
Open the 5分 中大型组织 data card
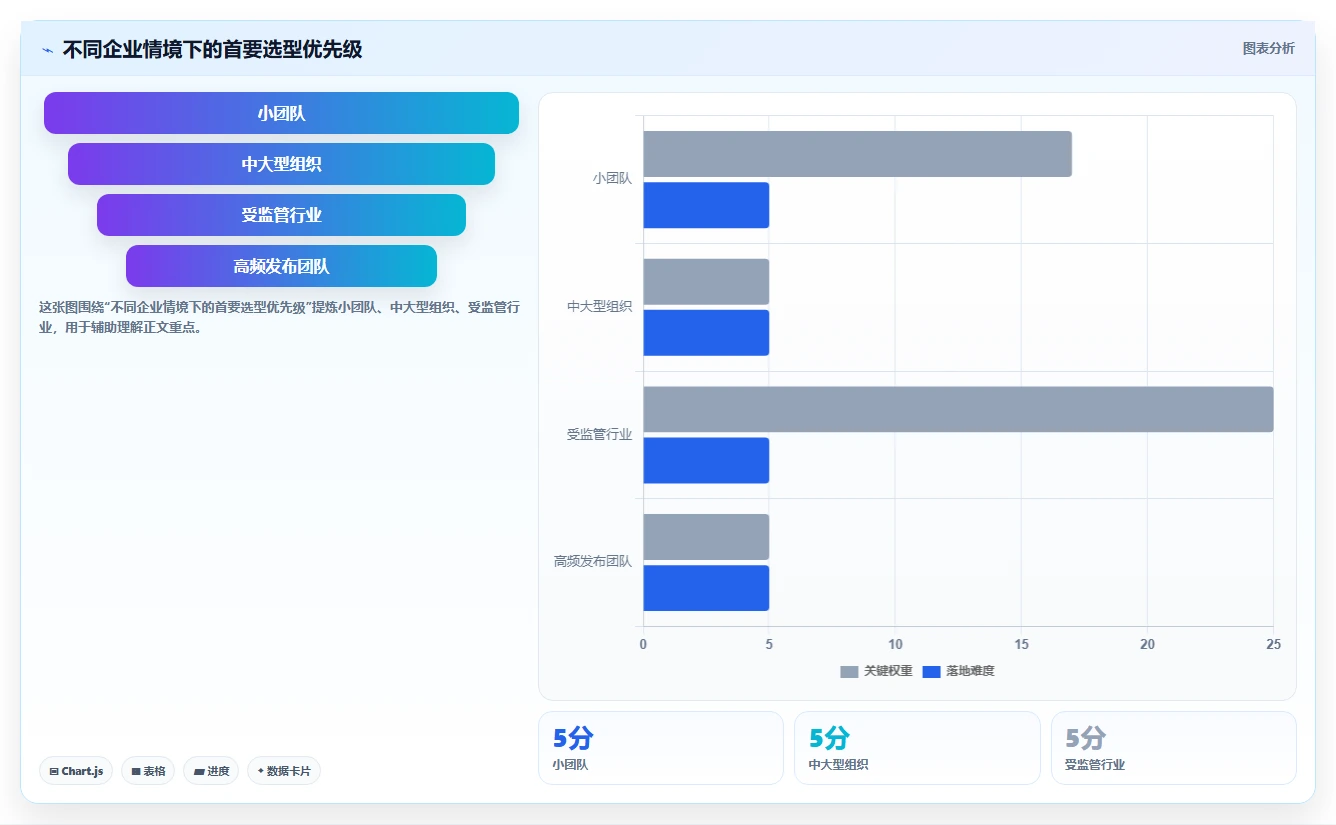coord(917,748)
